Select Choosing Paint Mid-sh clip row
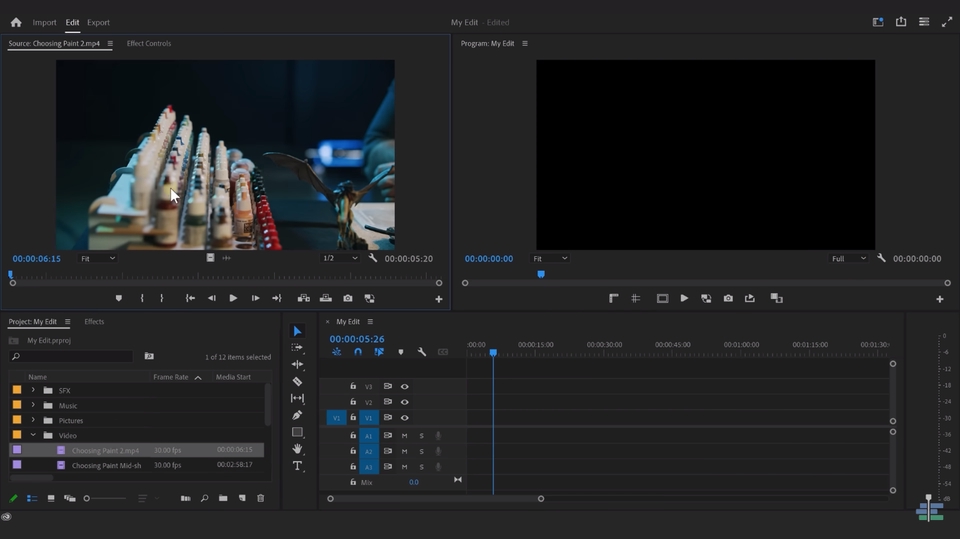This screenshot has height=539, width=960. (137, 466)
